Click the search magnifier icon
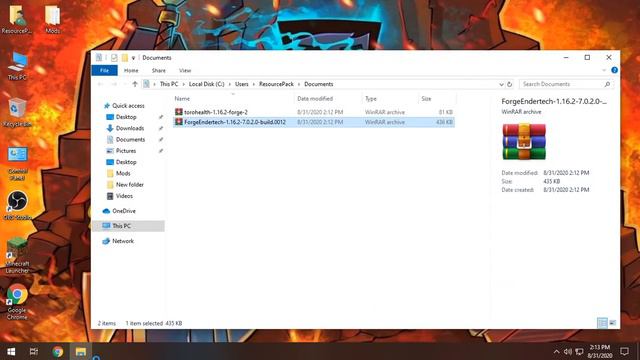Viewport: 640px width, 360px height. [607, 84]
